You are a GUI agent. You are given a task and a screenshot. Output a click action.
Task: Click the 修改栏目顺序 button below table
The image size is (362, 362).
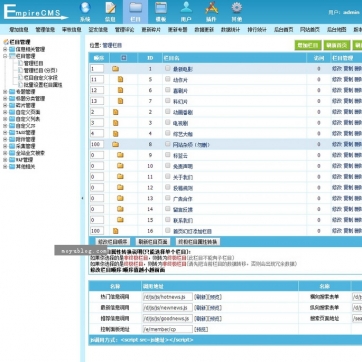click(x=112, y=242)
